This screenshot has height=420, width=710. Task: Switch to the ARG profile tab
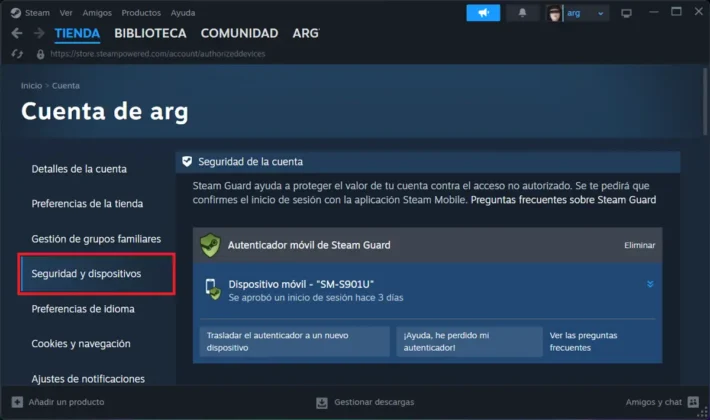[x=306, y=33]
